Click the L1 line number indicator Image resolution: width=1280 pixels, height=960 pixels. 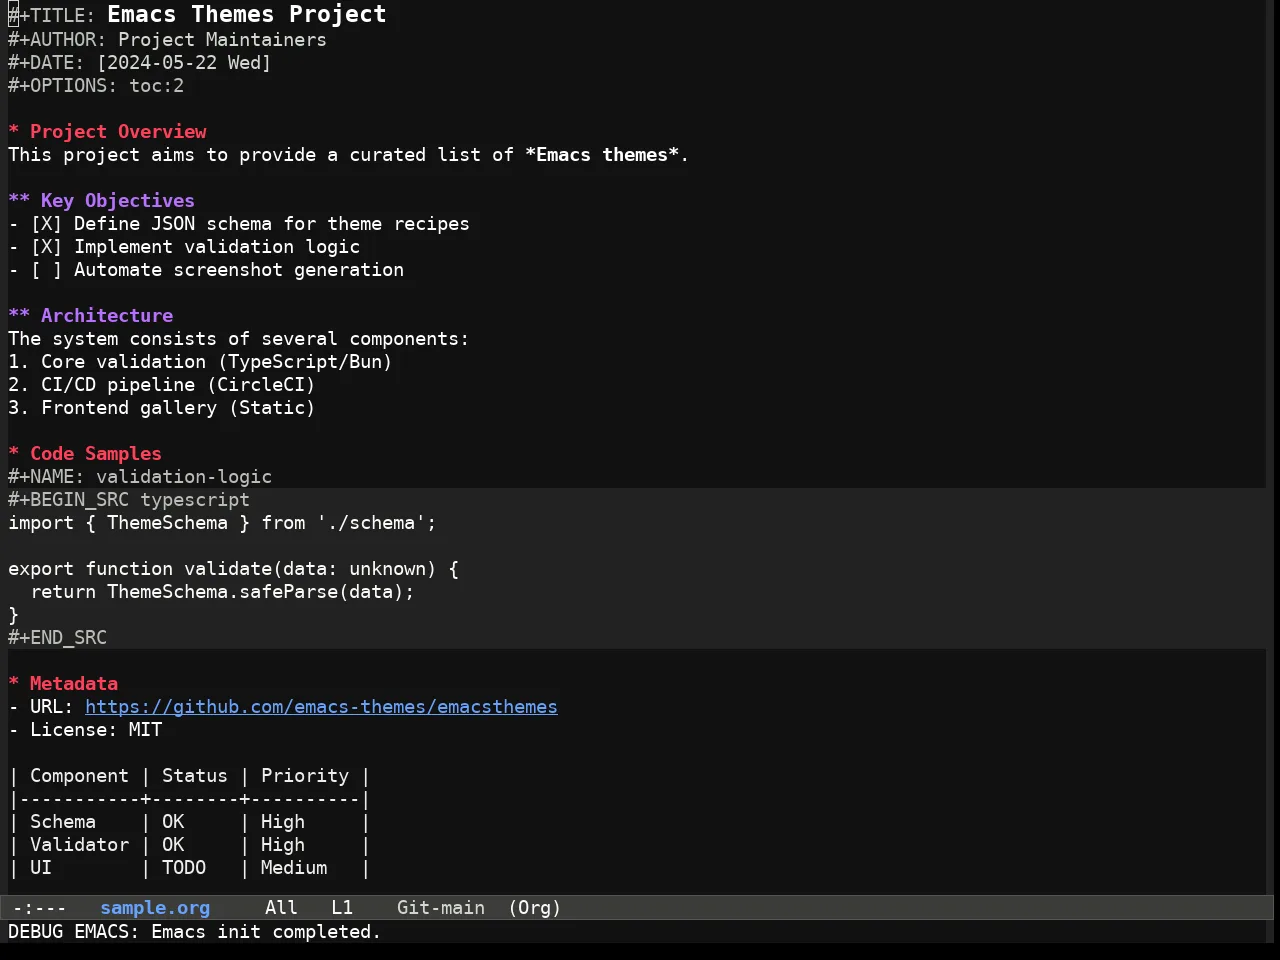(x=342, y=908)
